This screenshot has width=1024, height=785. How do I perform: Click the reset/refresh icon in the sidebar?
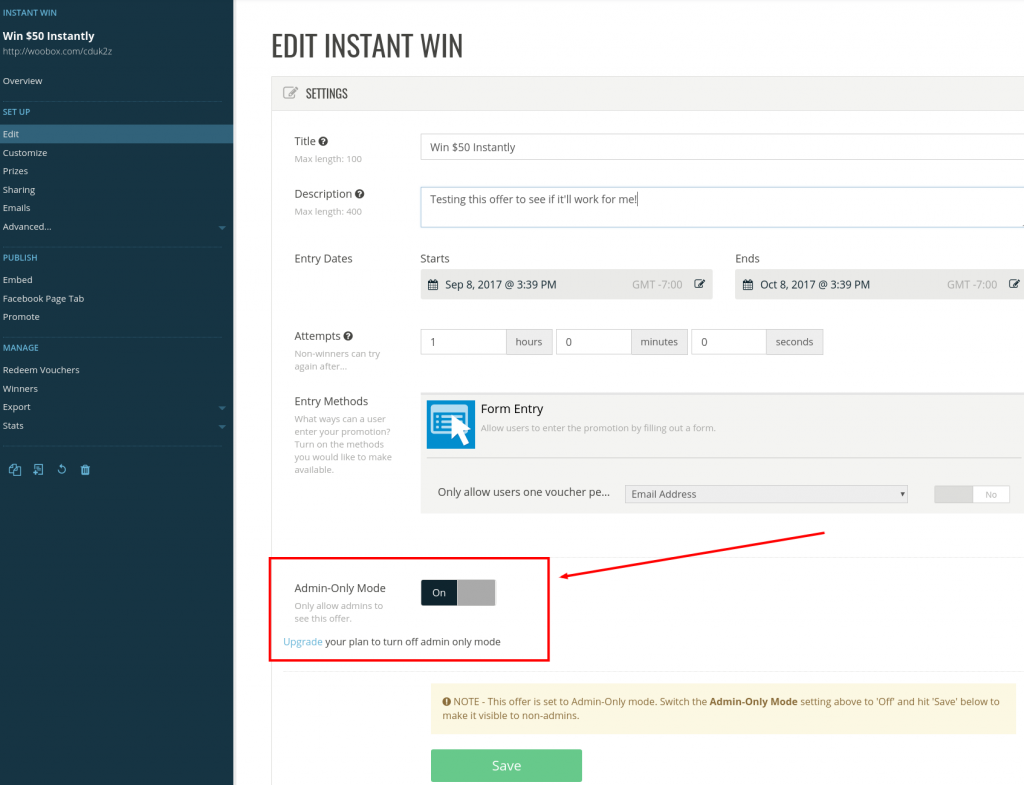61,469
